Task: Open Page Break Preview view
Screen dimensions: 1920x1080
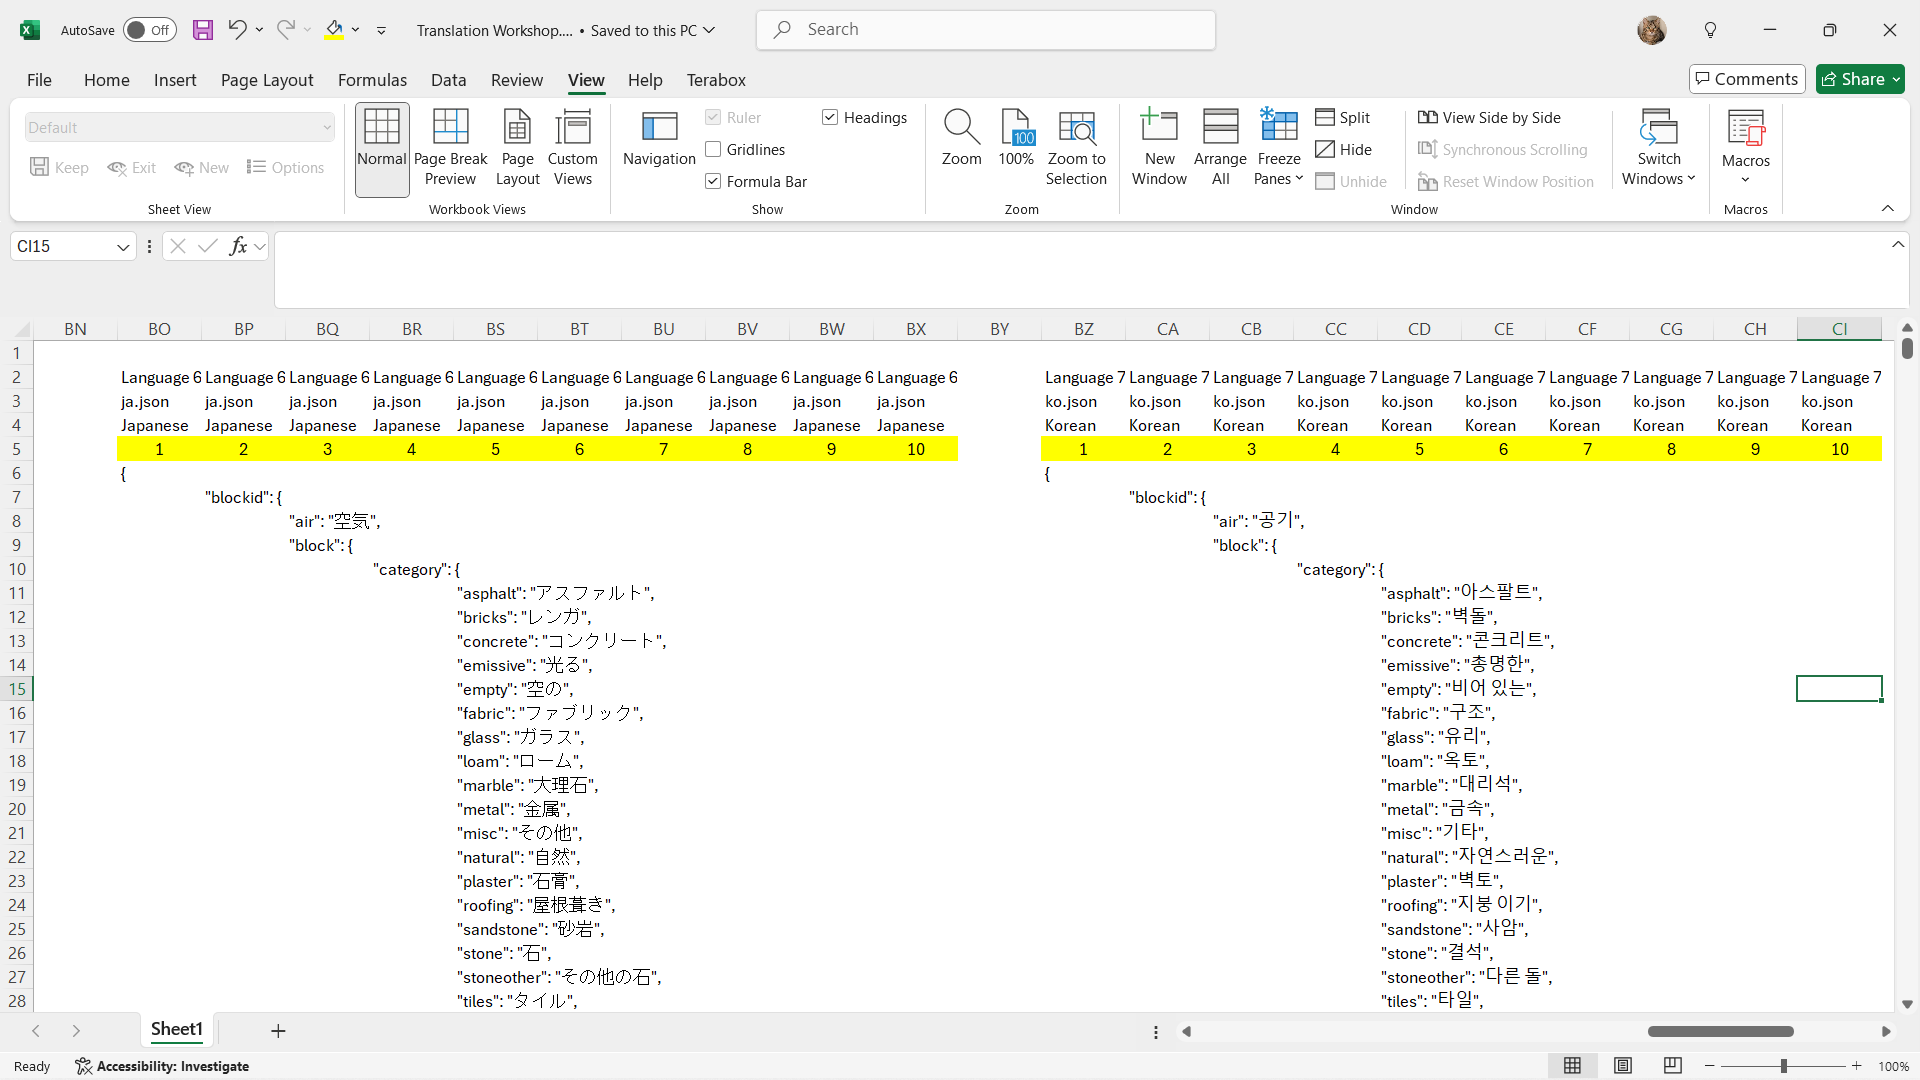Action: coord(450,148)
